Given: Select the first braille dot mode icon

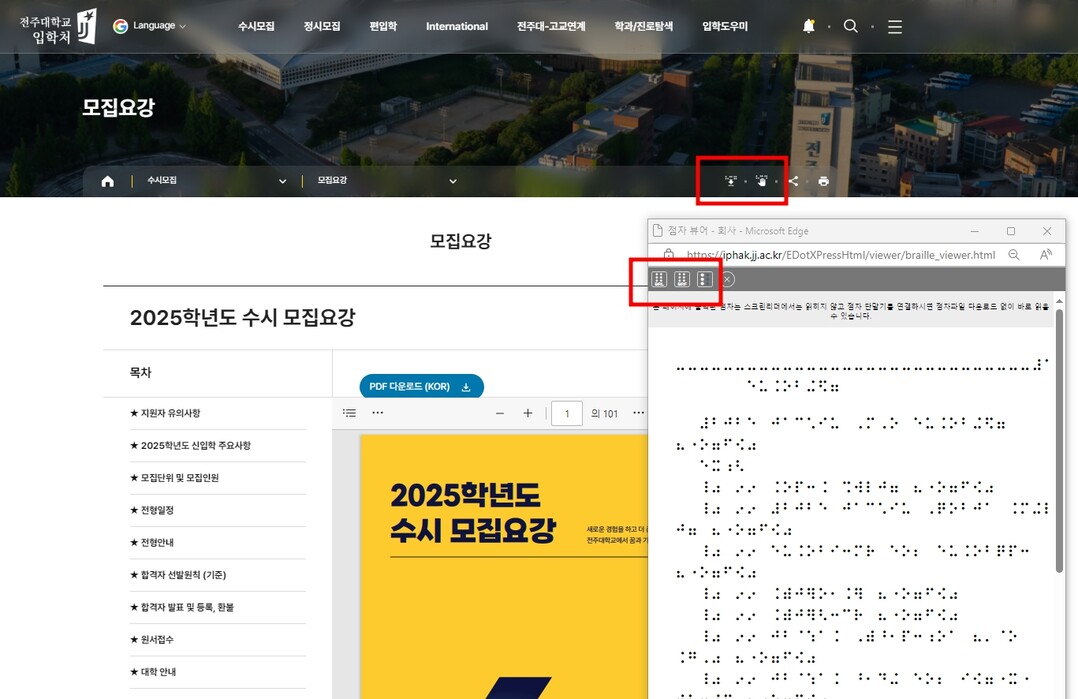Looking at the screenshot, I should click(659, 279).
